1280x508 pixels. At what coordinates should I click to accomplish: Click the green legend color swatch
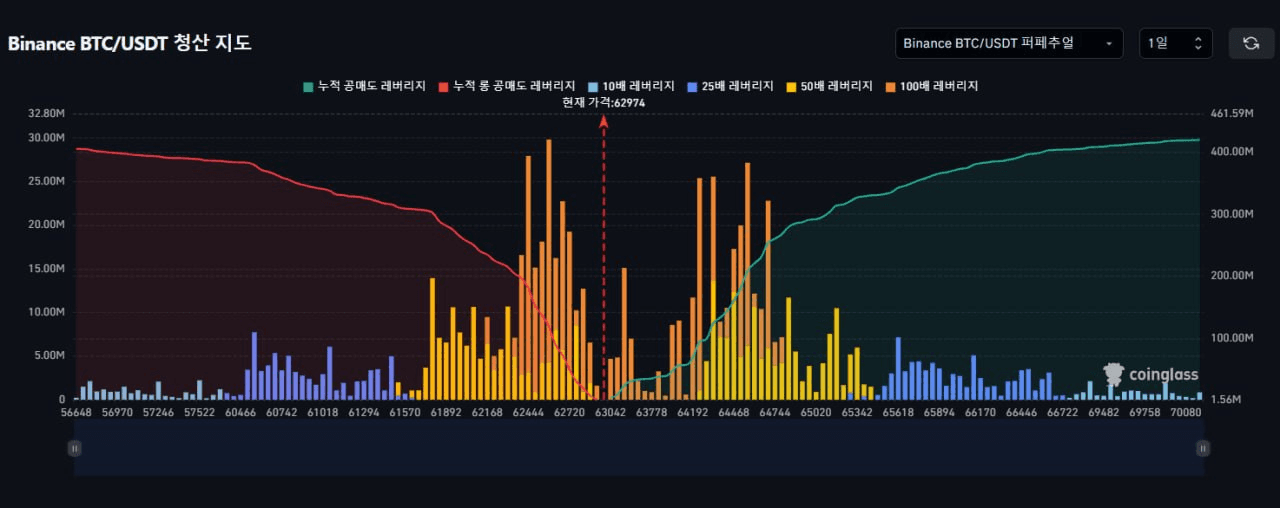tap(309, 86)
